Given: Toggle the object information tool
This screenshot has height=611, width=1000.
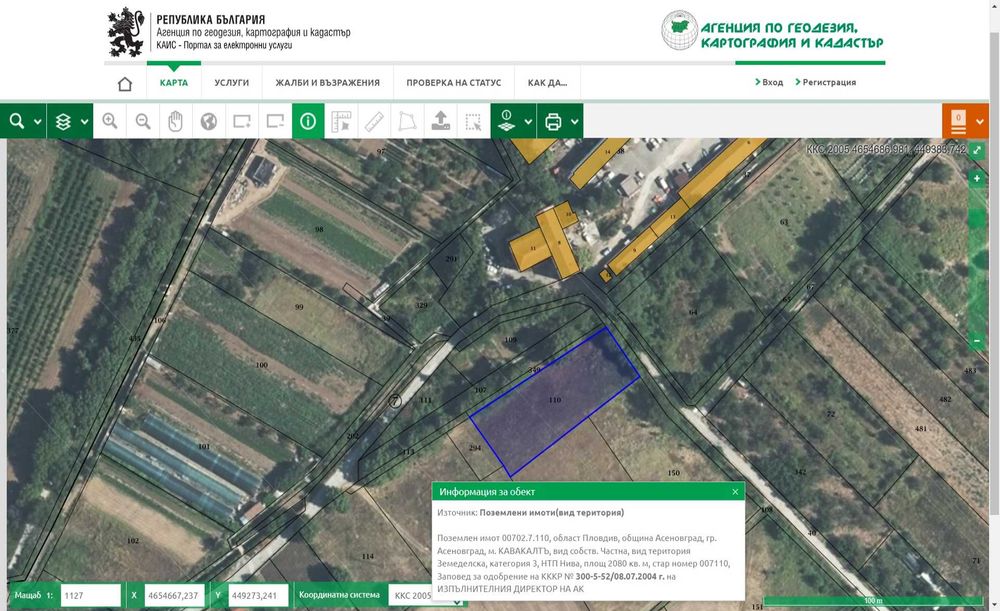Looking at the screenshot, I should [308, 121].
